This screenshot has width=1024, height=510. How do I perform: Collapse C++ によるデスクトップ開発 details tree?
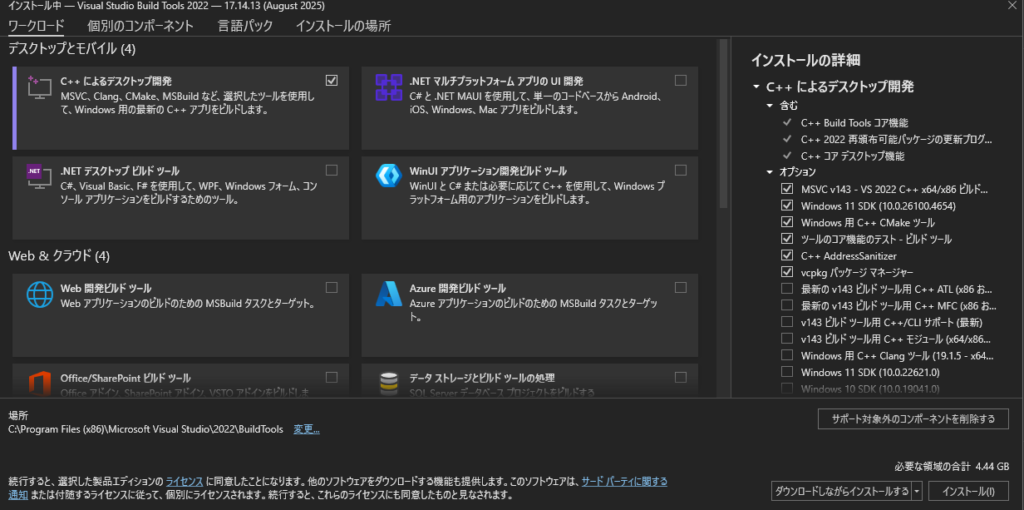pos(756,87)
